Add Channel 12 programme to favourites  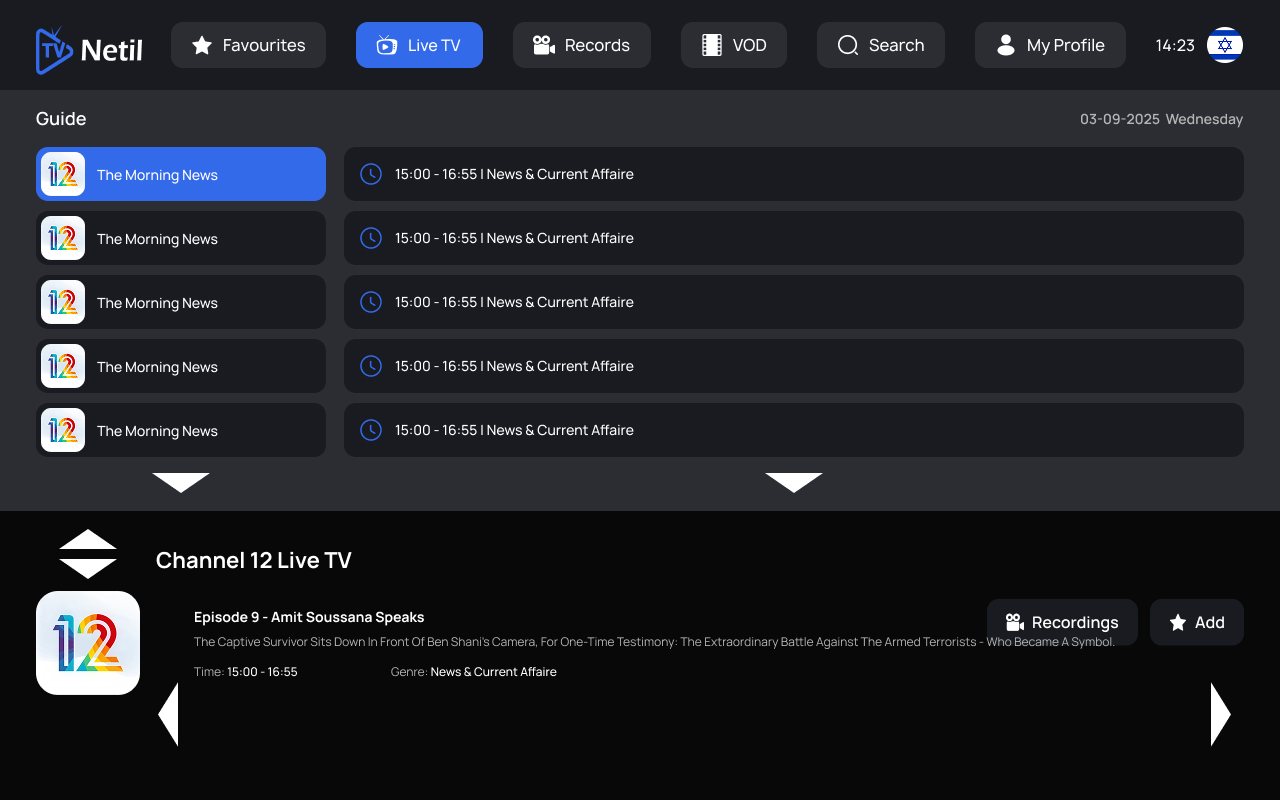pyautogui.click(x=1196, y=622)
